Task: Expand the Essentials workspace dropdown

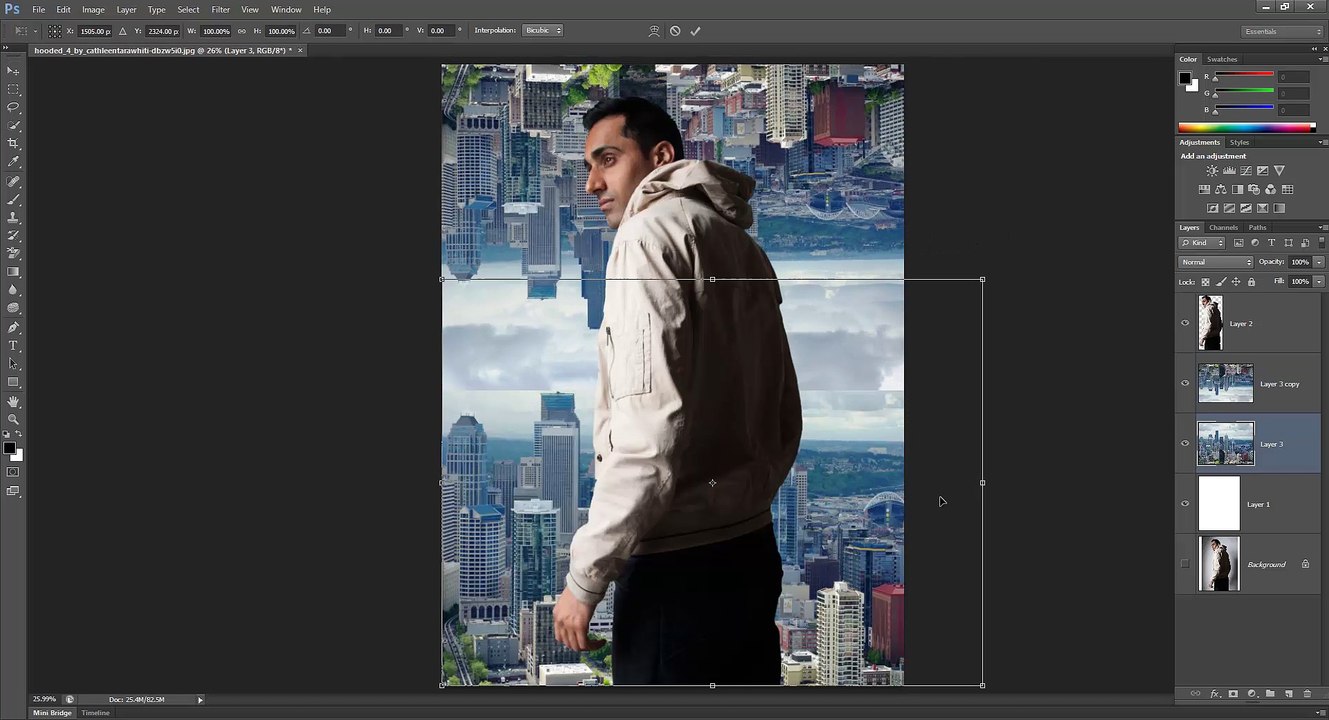Action: coord(1282,32)
